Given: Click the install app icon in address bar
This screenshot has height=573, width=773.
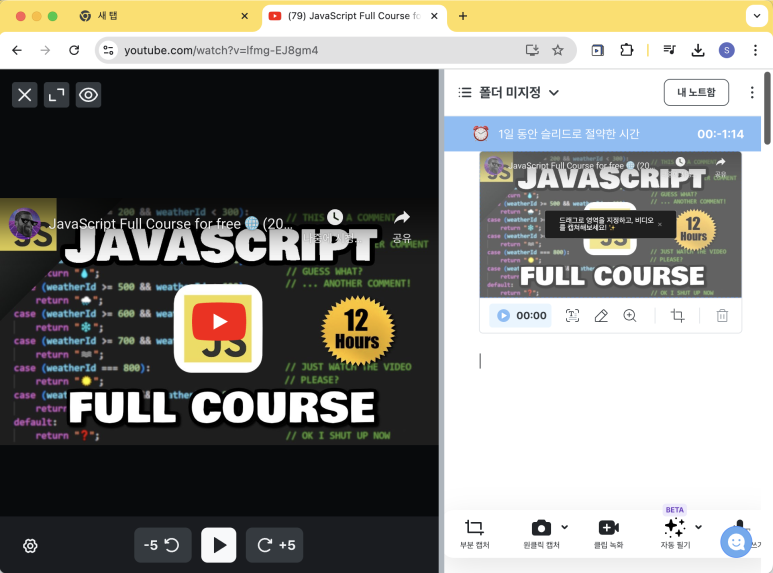Looking at the screenshot, I should point(532,50).
